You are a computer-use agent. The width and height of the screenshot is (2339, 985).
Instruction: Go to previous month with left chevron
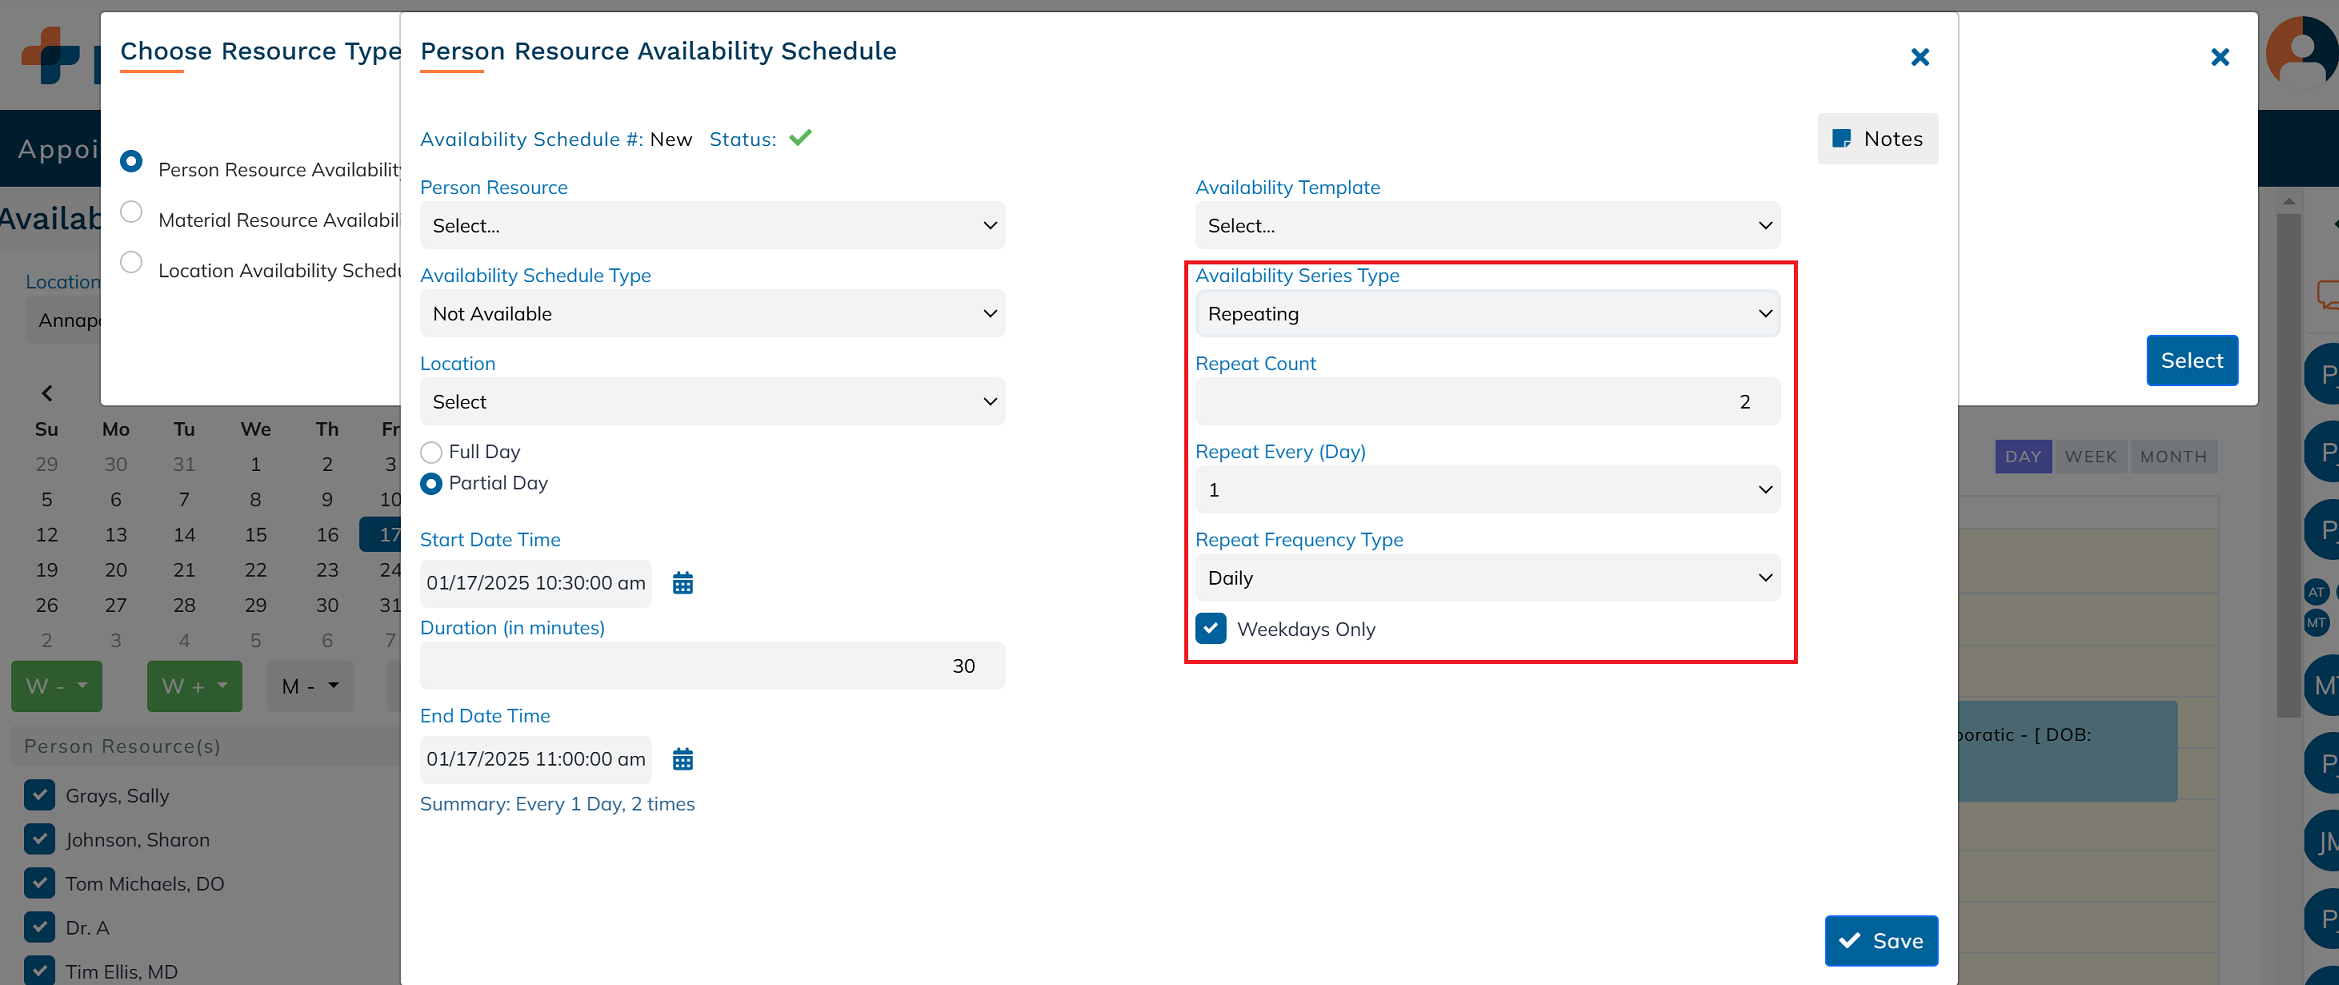pos(47,393)
